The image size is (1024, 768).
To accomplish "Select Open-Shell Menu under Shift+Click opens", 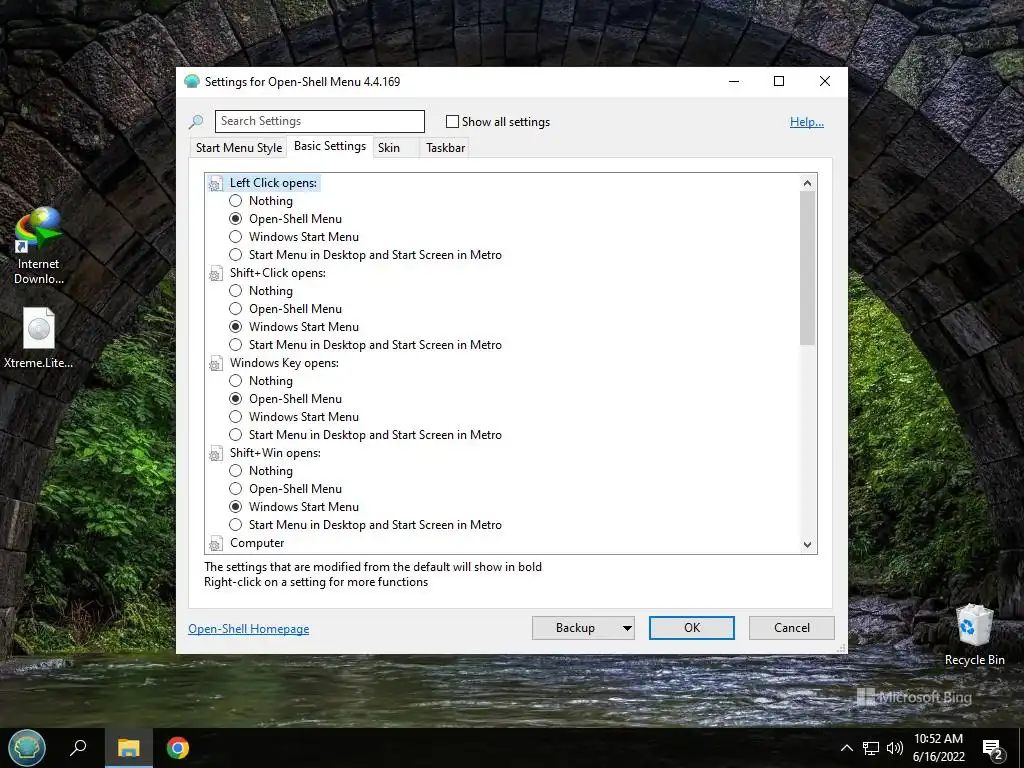I will (235, 309).
